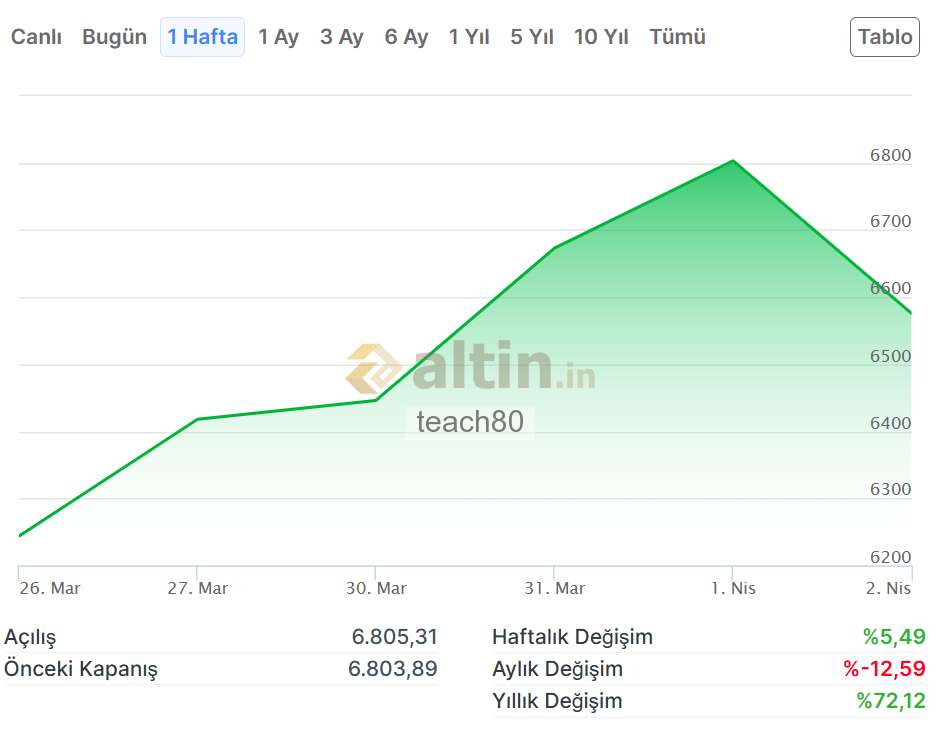Click the line point at 27. Mar

(197, 419)
